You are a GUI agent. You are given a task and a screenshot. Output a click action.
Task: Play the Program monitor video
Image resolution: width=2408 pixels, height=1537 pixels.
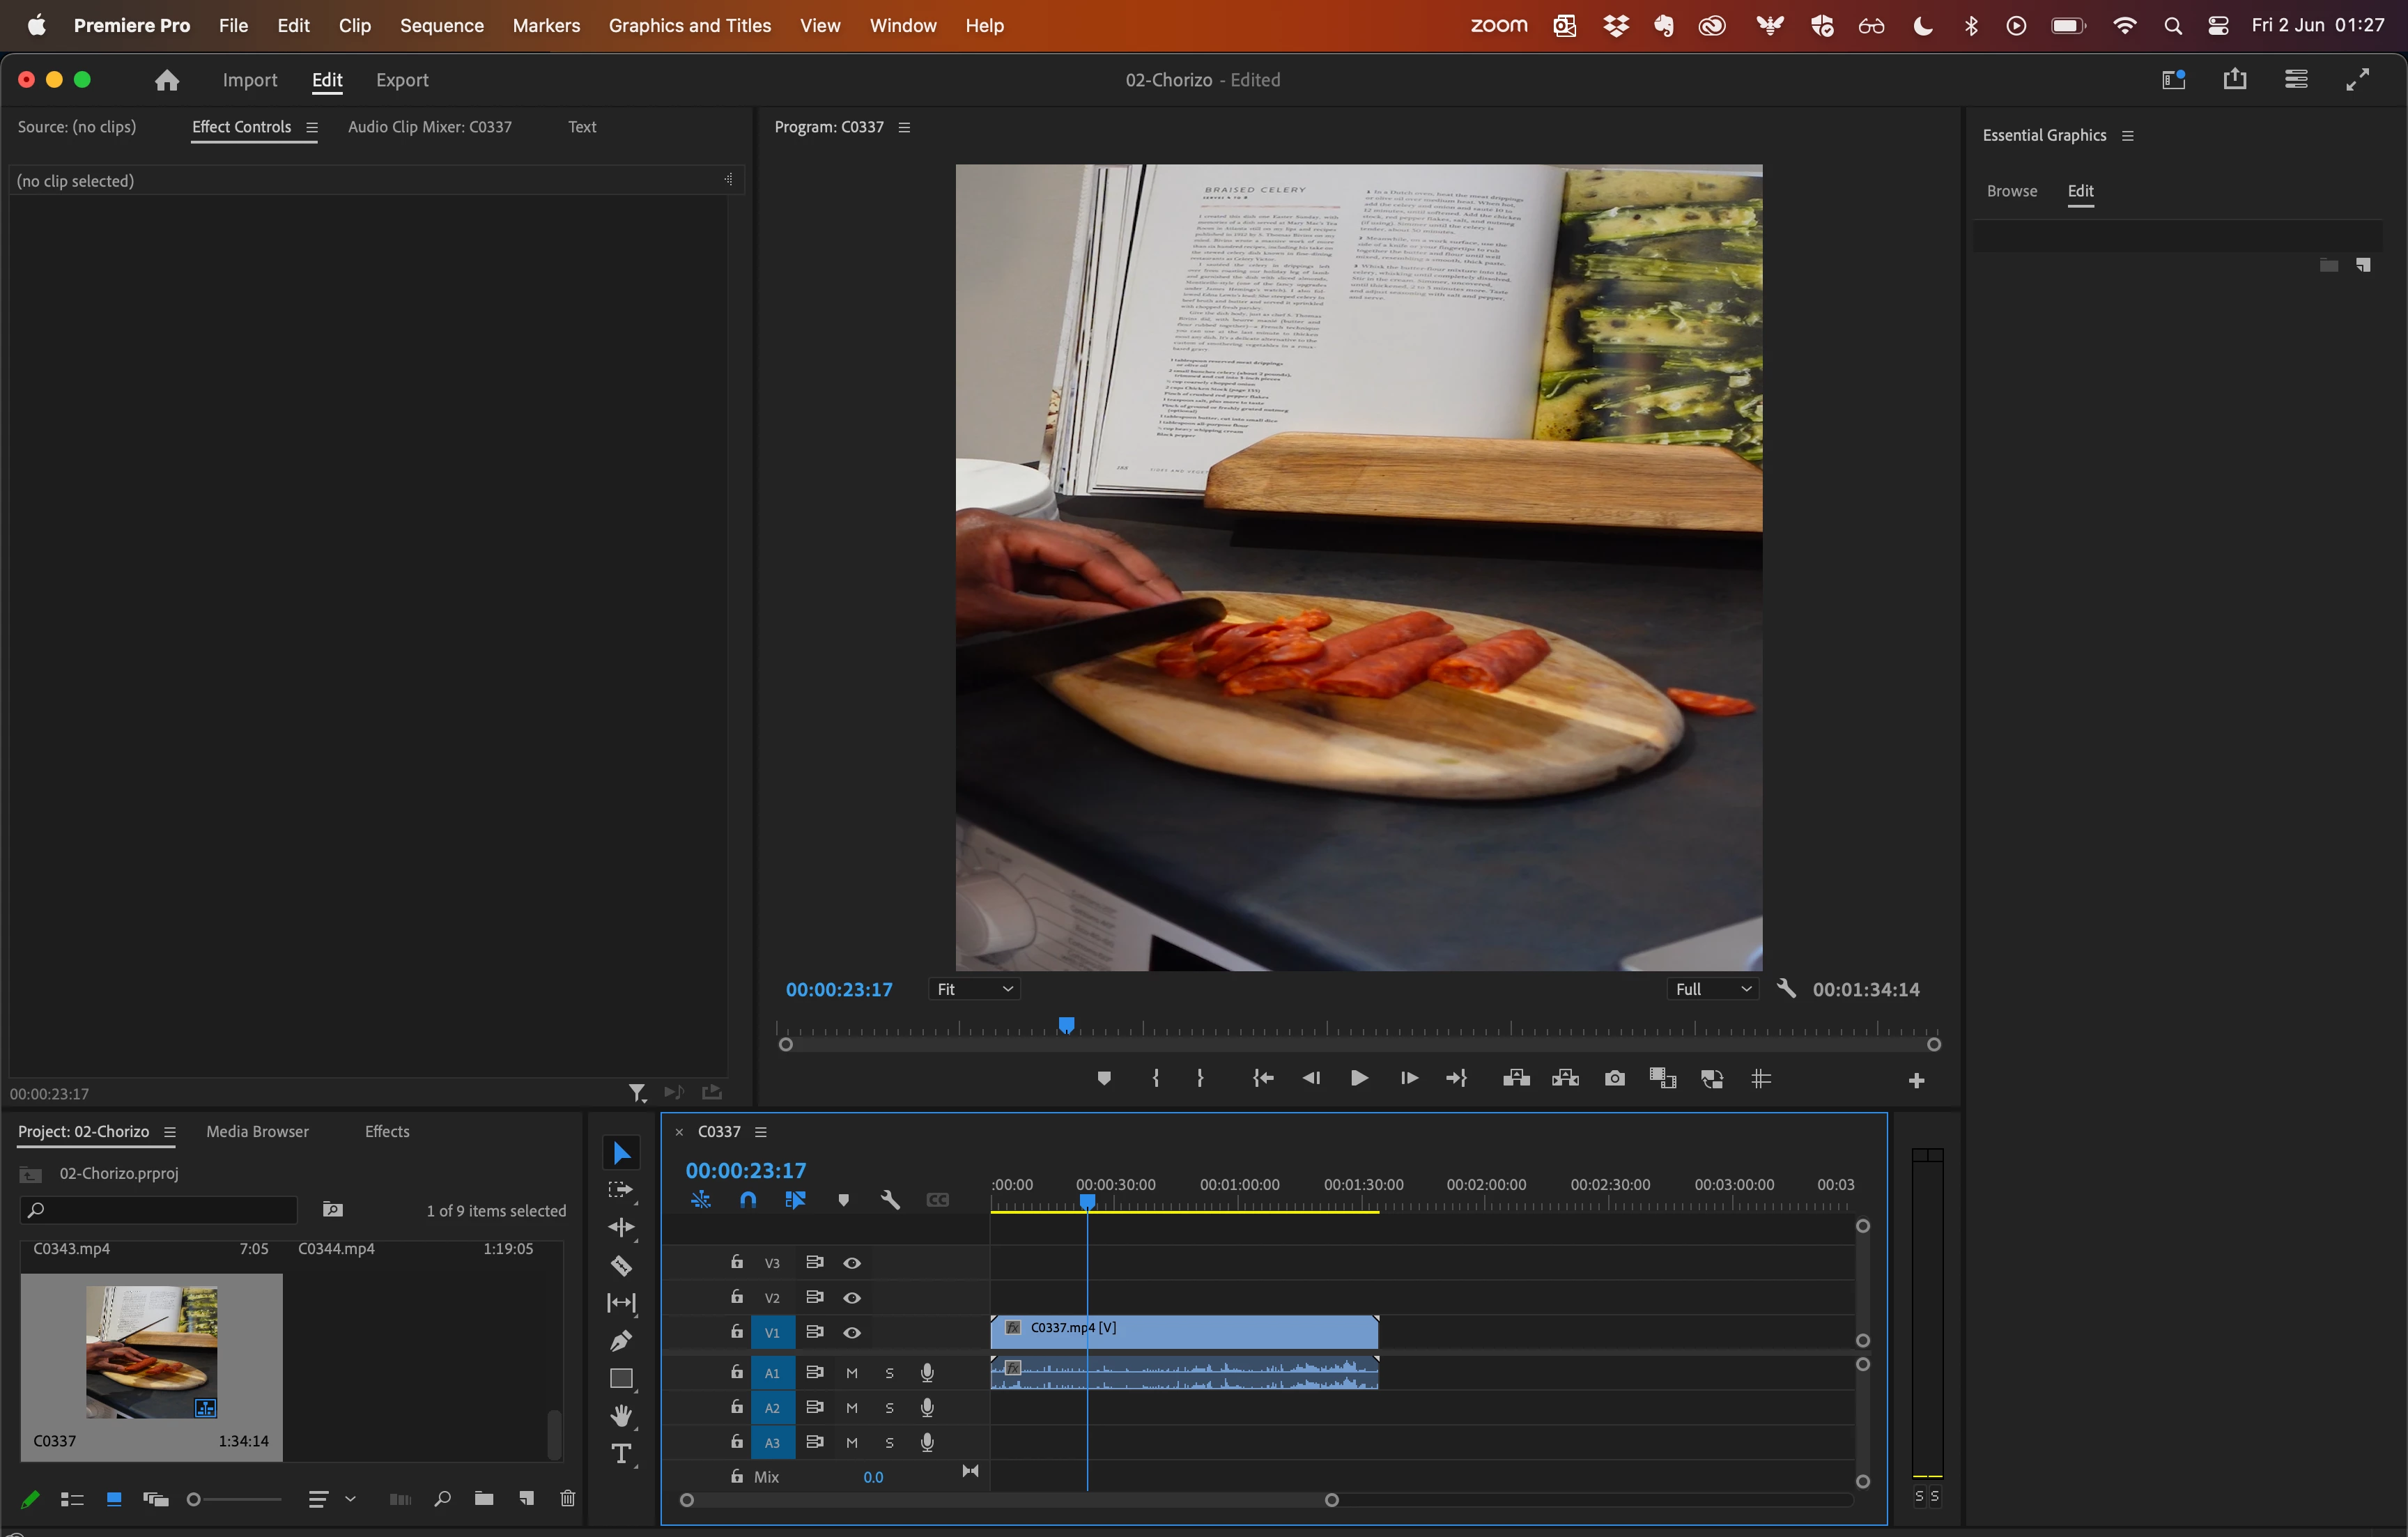(1359, 1078)
